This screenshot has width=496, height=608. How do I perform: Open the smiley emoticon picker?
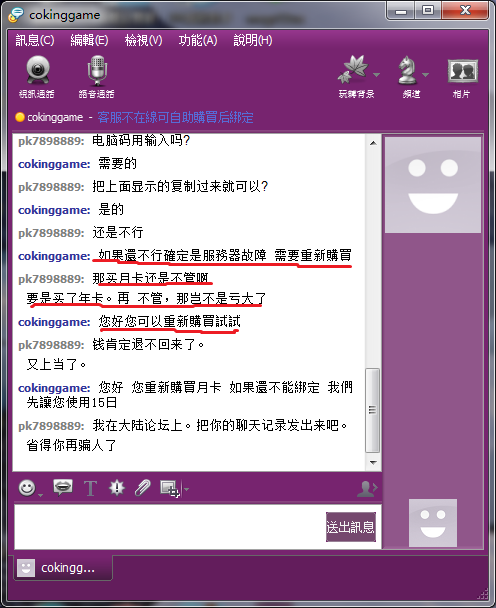point(27,488)
